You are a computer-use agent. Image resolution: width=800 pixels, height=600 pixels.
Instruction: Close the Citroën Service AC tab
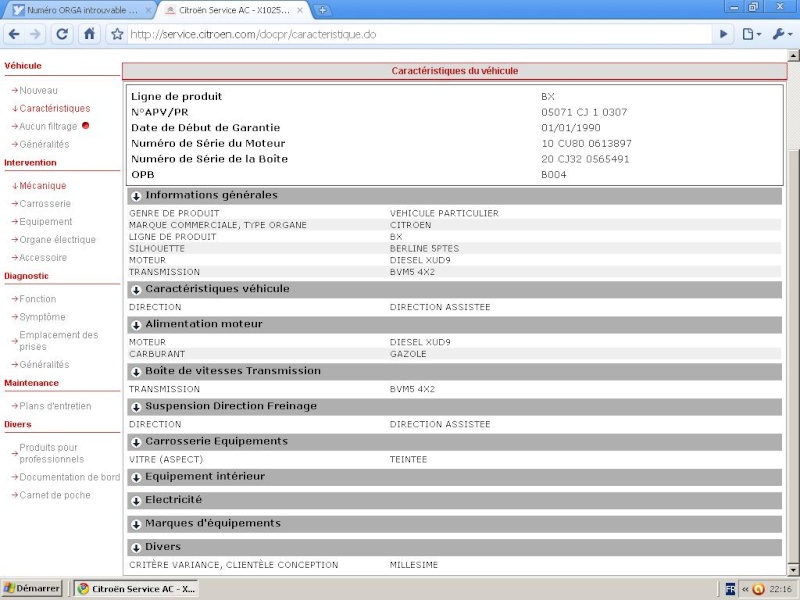(300, 10)
